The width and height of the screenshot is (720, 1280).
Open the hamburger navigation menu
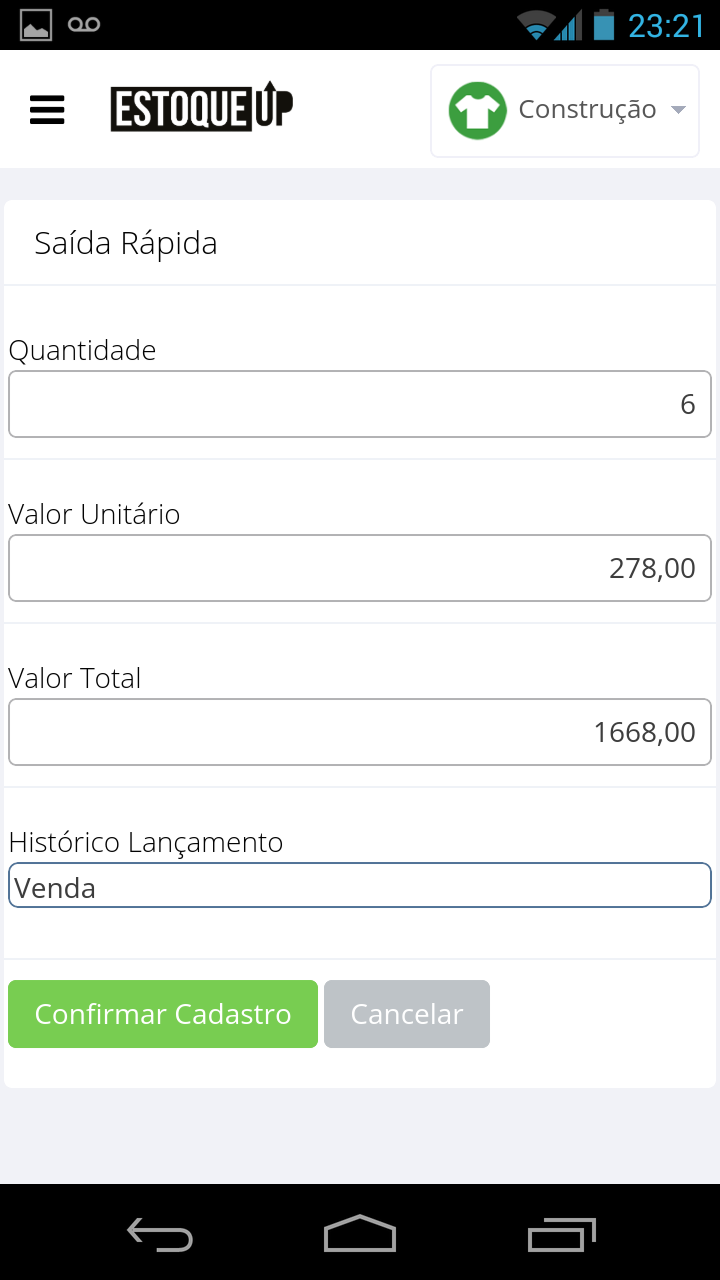pyautogui.click(x=47, y=109)
